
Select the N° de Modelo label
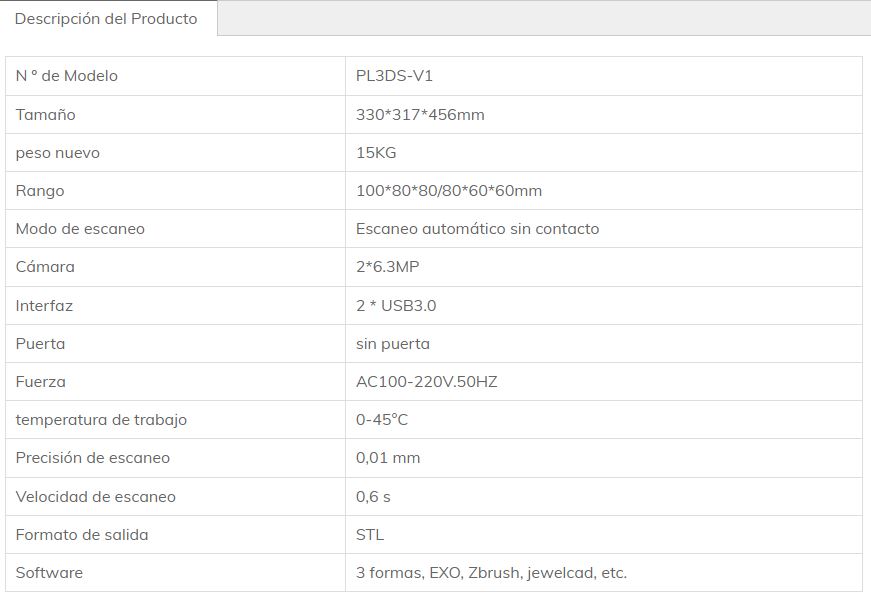click(x=67, y=76)
